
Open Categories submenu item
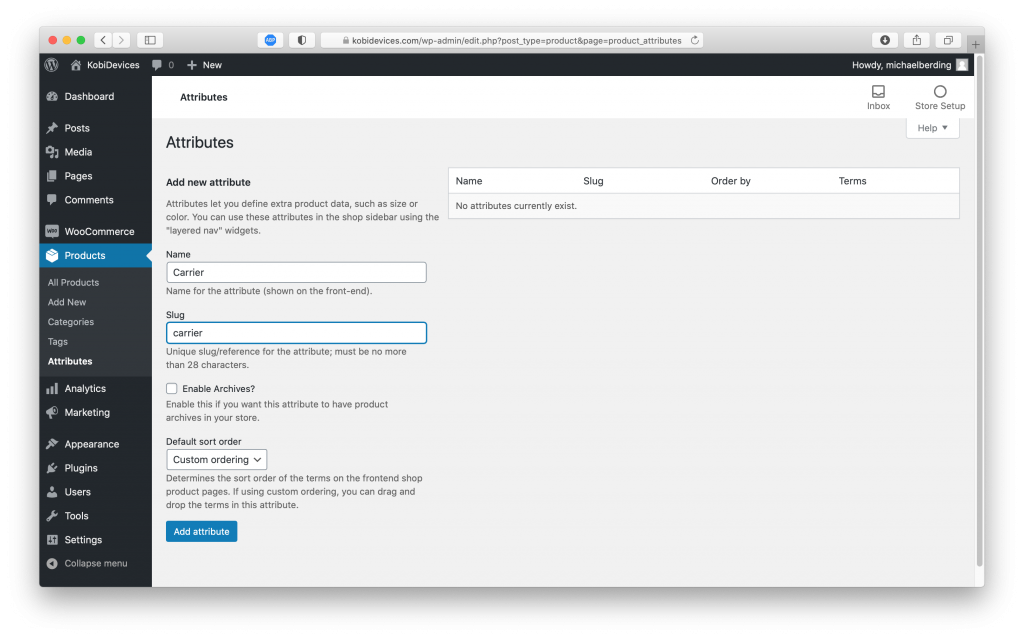pyautogui.click(x=71, y=322)
